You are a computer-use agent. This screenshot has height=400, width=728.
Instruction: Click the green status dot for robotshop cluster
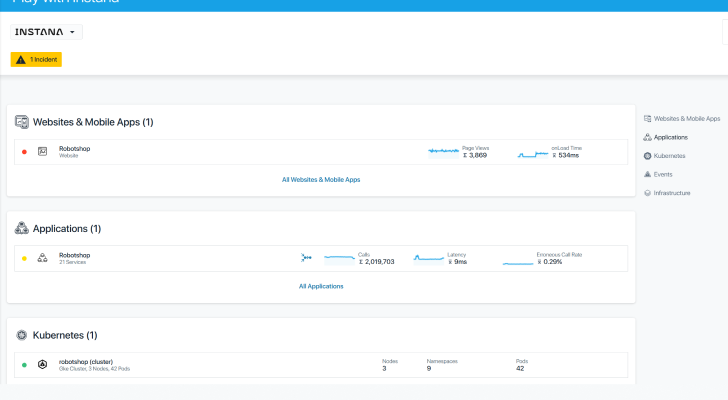24,365
